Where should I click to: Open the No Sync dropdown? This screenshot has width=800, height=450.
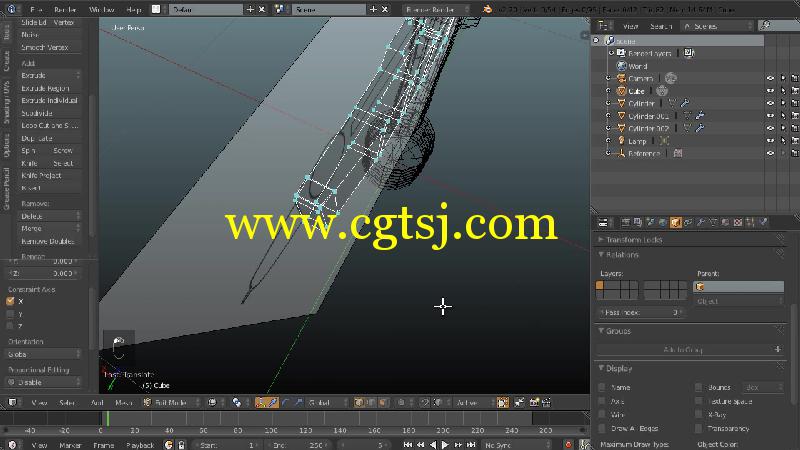pos(517,445)
